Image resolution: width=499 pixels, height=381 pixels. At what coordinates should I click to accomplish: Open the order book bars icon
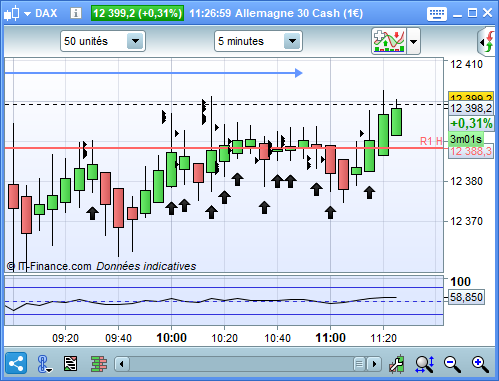tap(99, 363)
